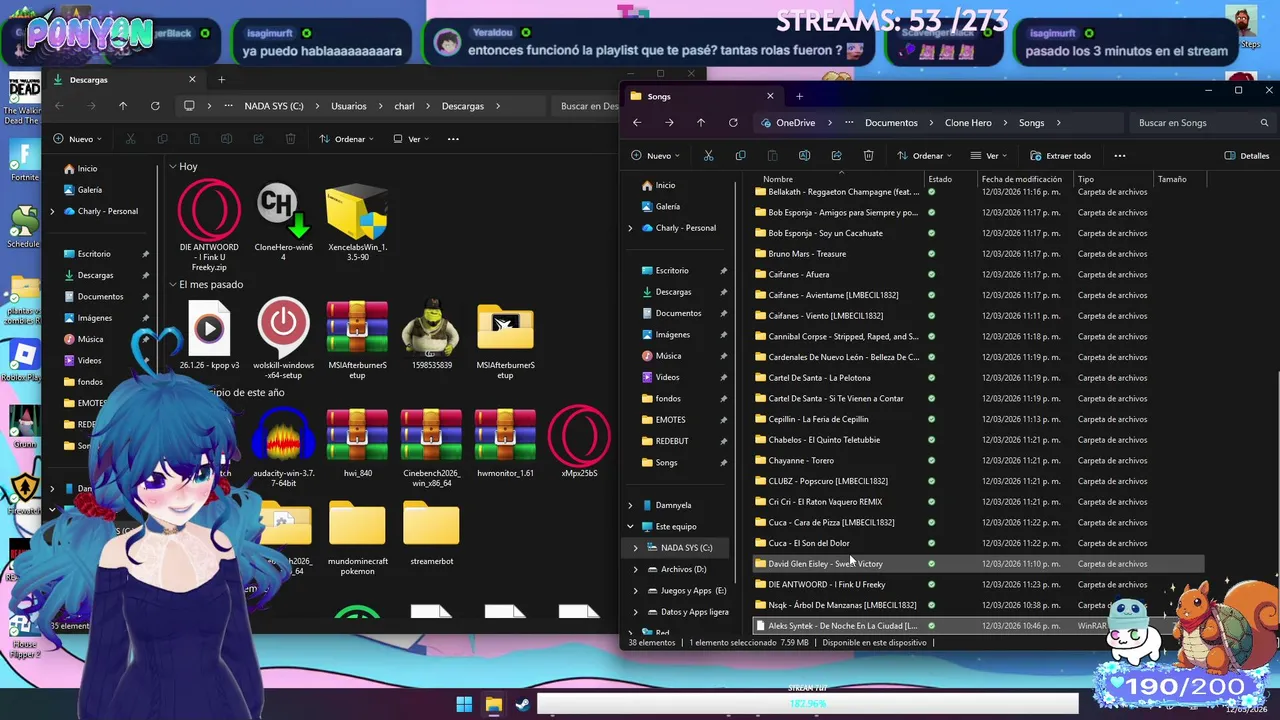Select the Caifanes - Afuera folder
Screen dimensions: 1280x720
pyautogui.click(x=980, y=274)
